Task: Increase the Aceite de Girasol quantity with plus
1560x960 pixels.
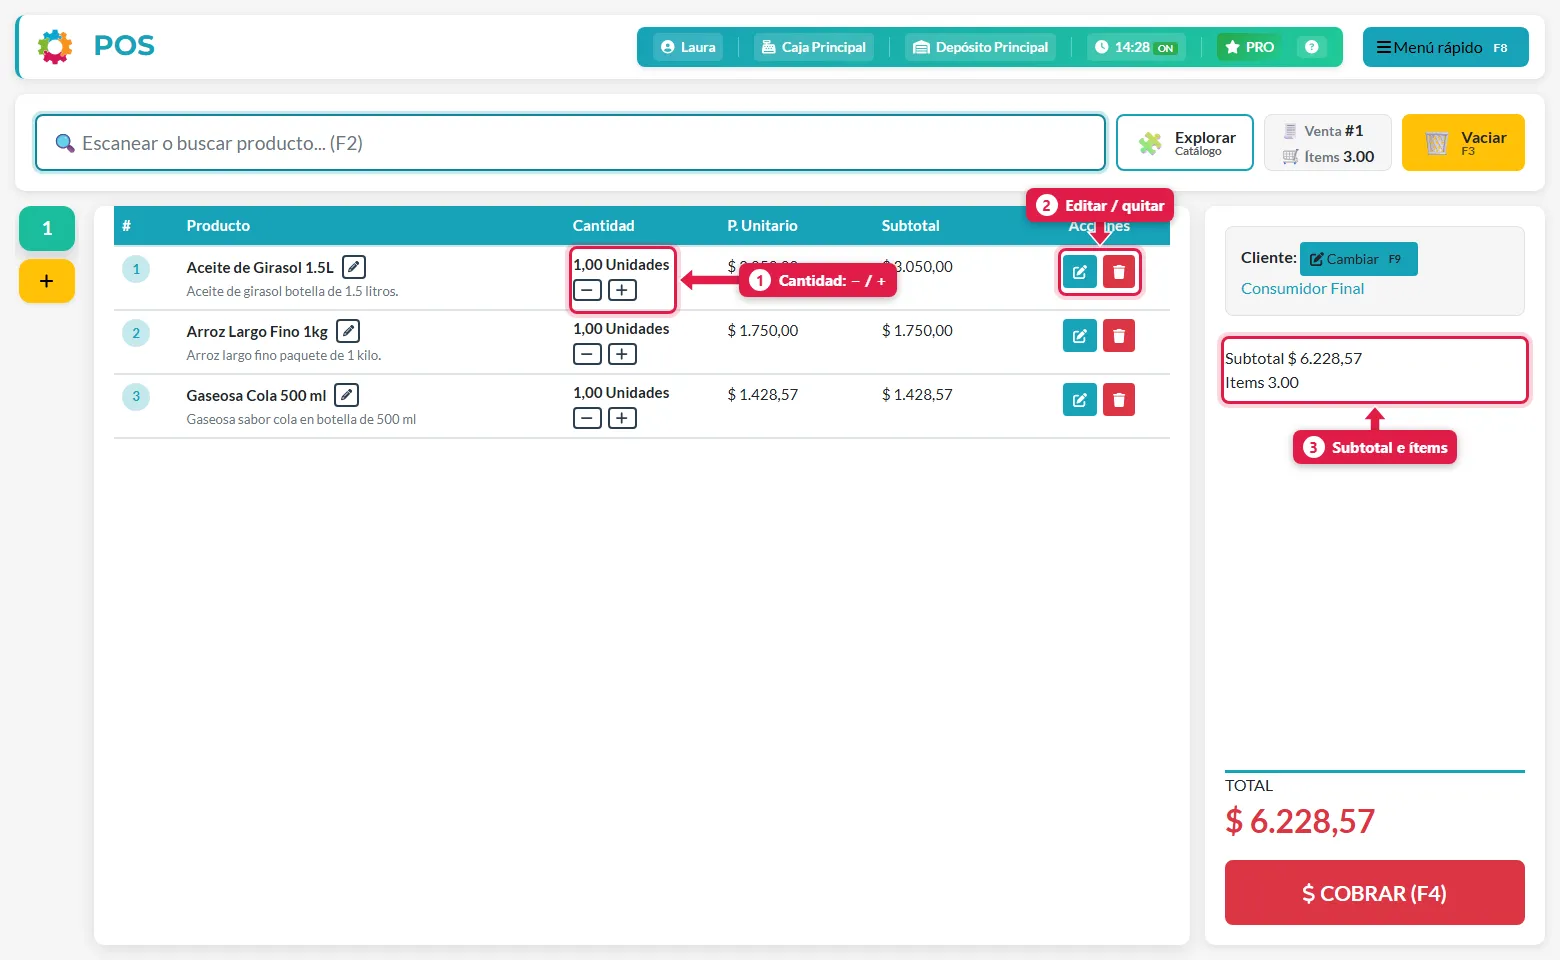Action: pyautogui.click(x=622, y=290)
